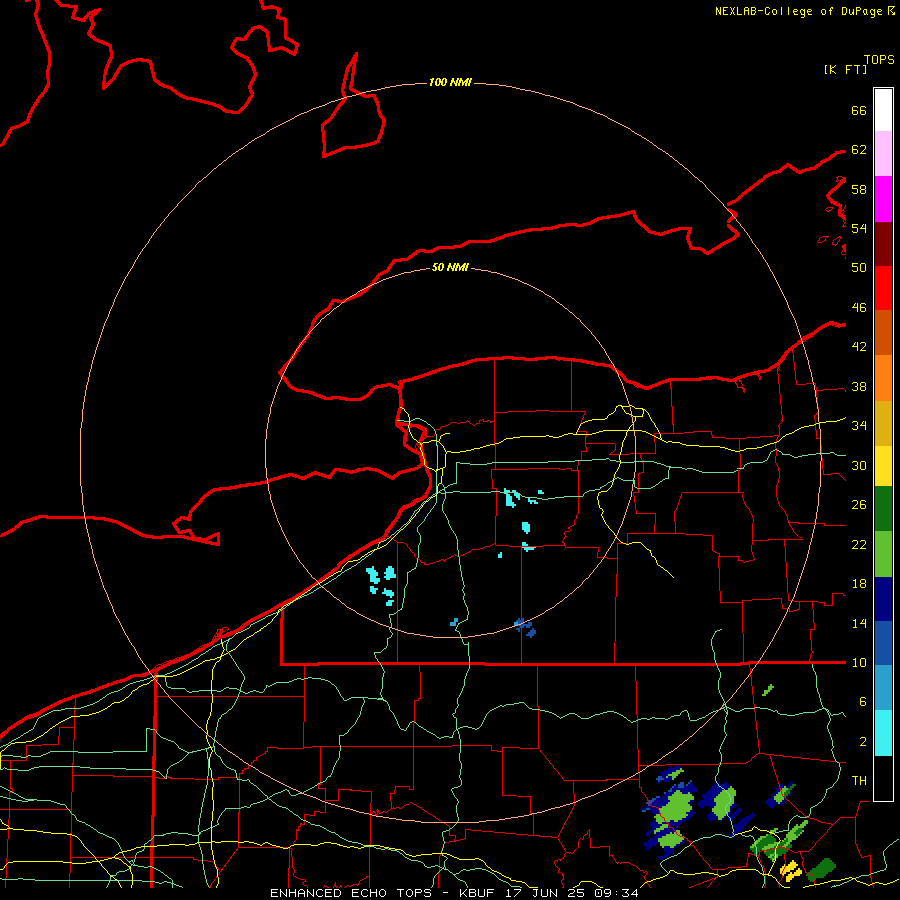Click the bright yellow swatch in the tops scale
The height and width of the screenshot is (900, 900).
pyautogui.click(x=883, y=466)
